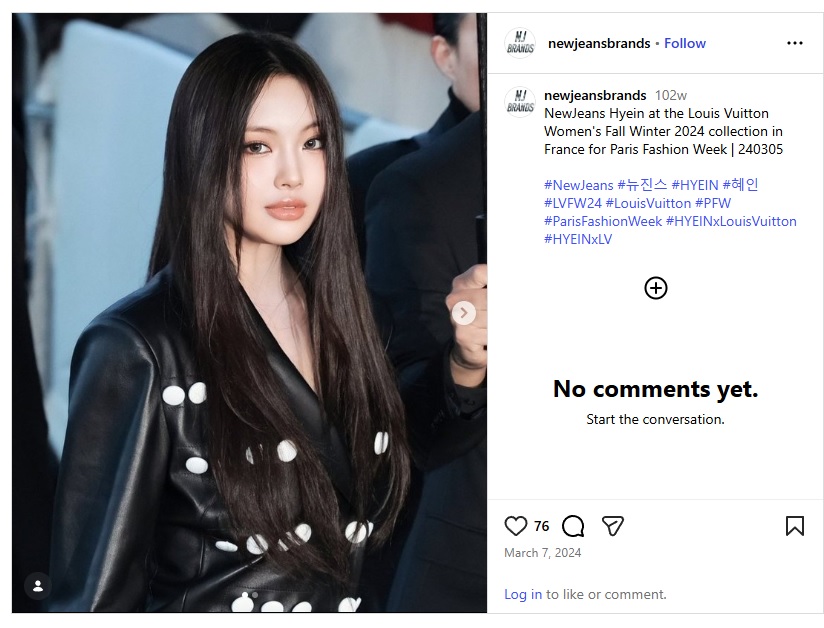
Task: Open the #HYEINxLouisVuitton hashtag
Action: click(x=731, y=221)
